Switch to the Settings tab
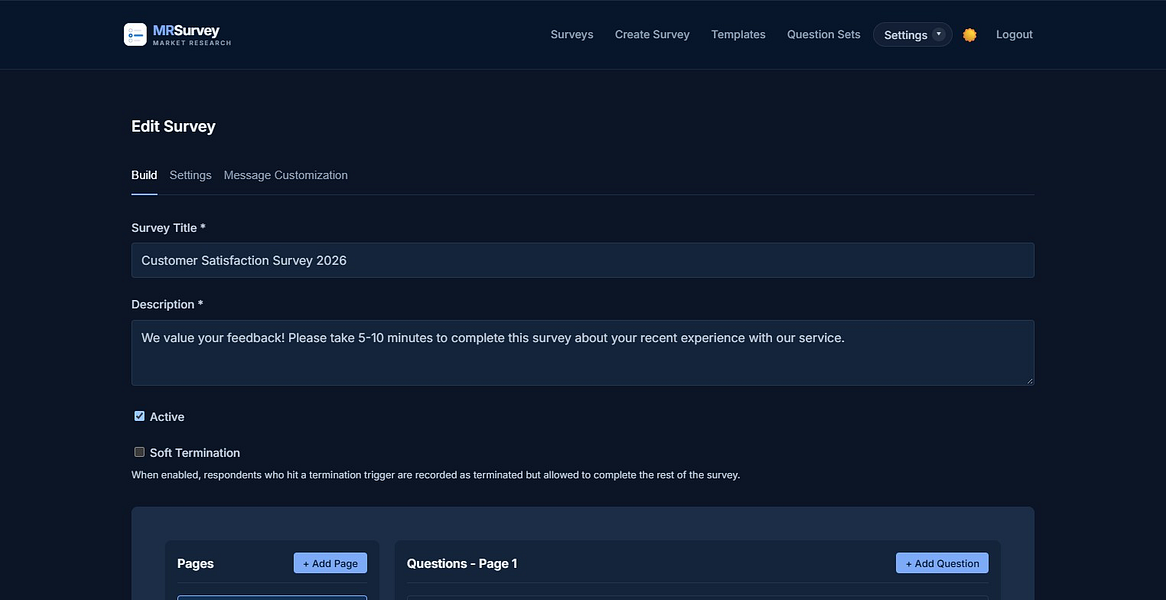 190,175
